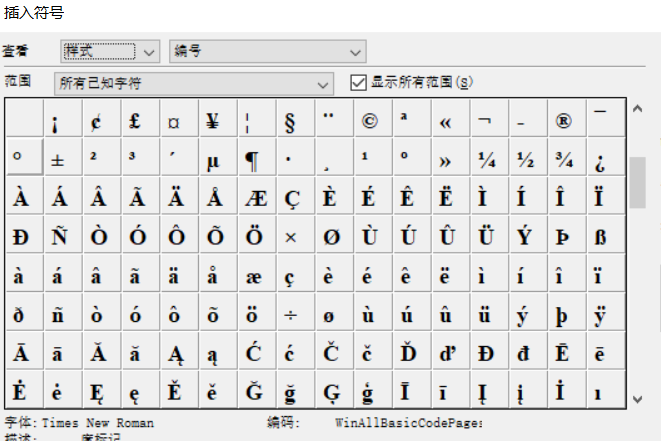Viewport: 661px width, 441px height.
Task: Select the capital Ā with macron
Action: [x=24, y=351]
